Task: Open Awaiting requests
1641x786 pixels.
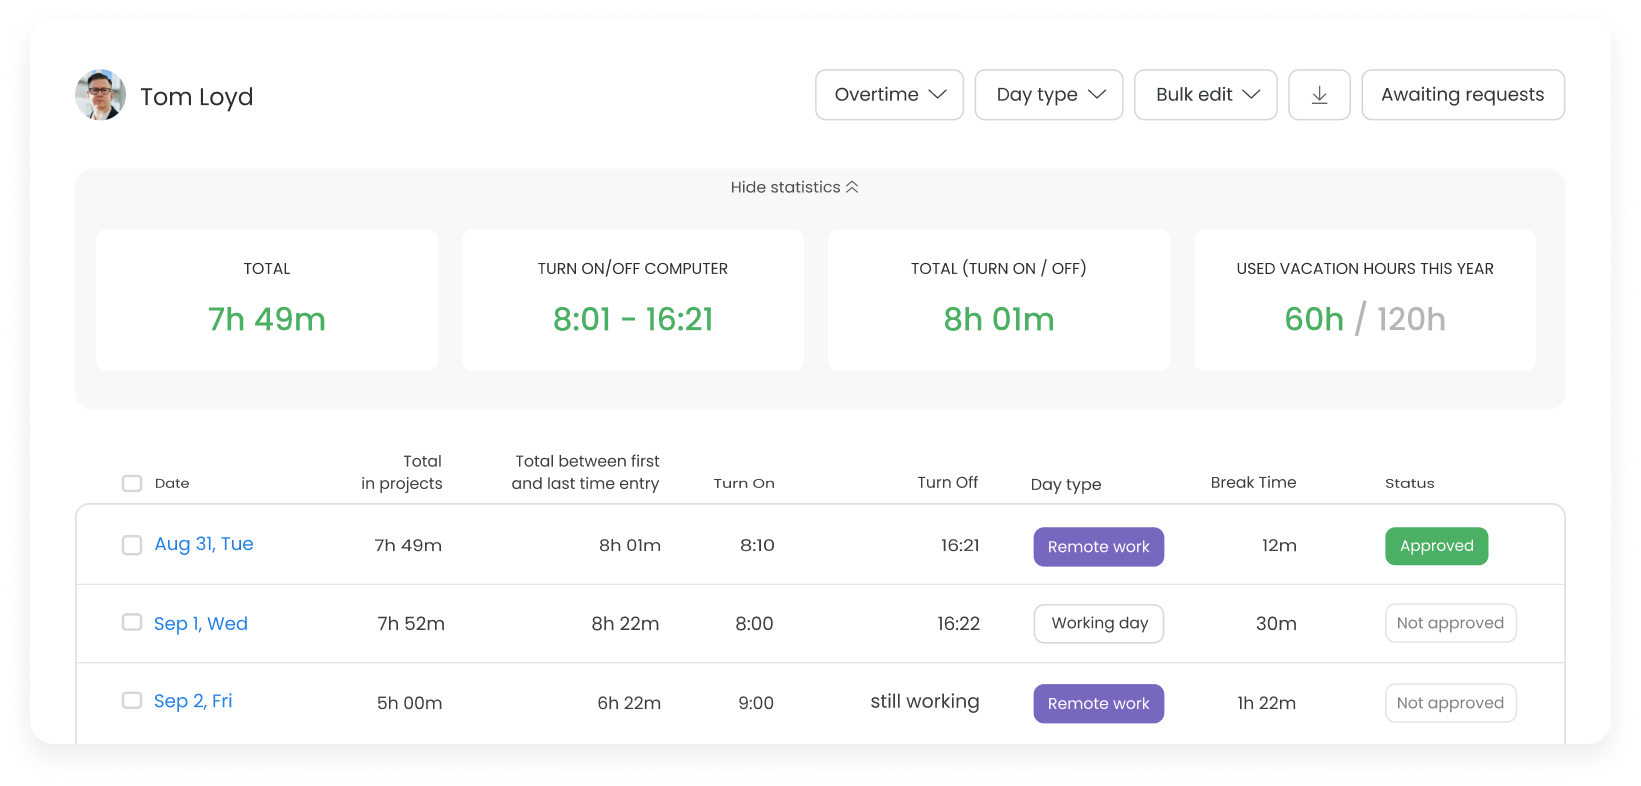Action: coord(1463,95)
